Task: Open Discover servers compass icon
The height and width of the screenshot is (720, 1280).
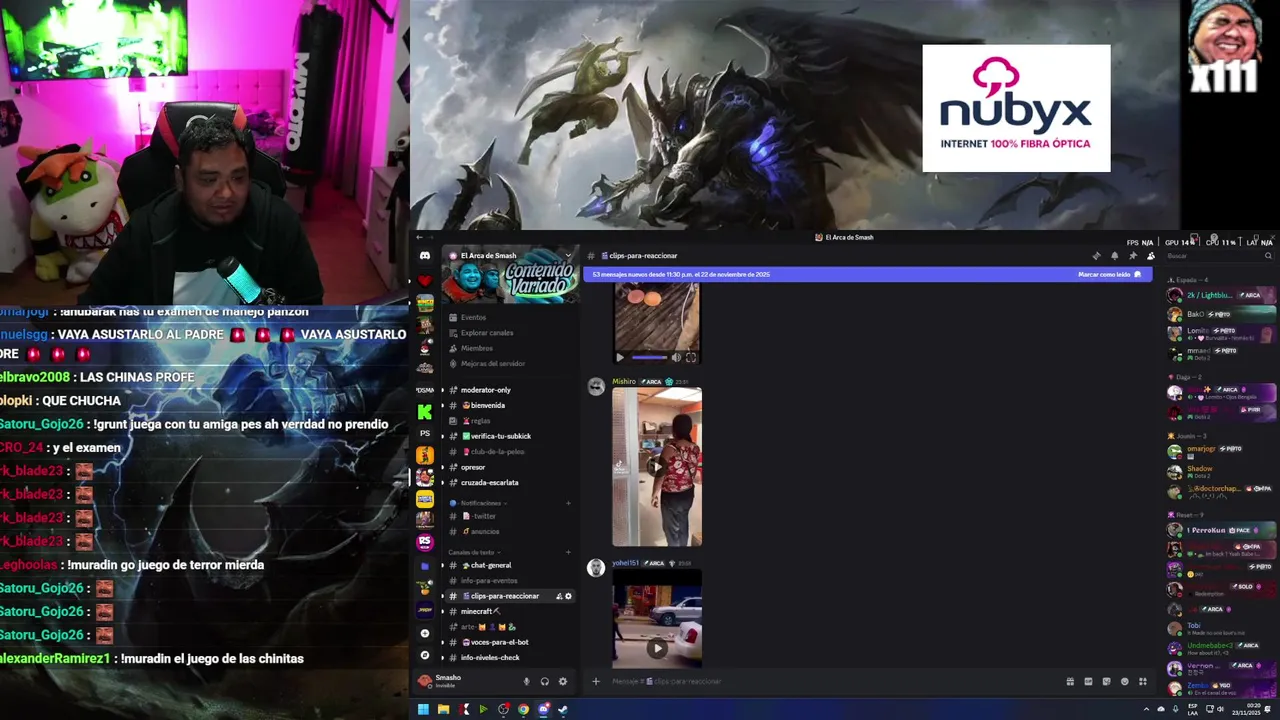Action: point(425,655)
